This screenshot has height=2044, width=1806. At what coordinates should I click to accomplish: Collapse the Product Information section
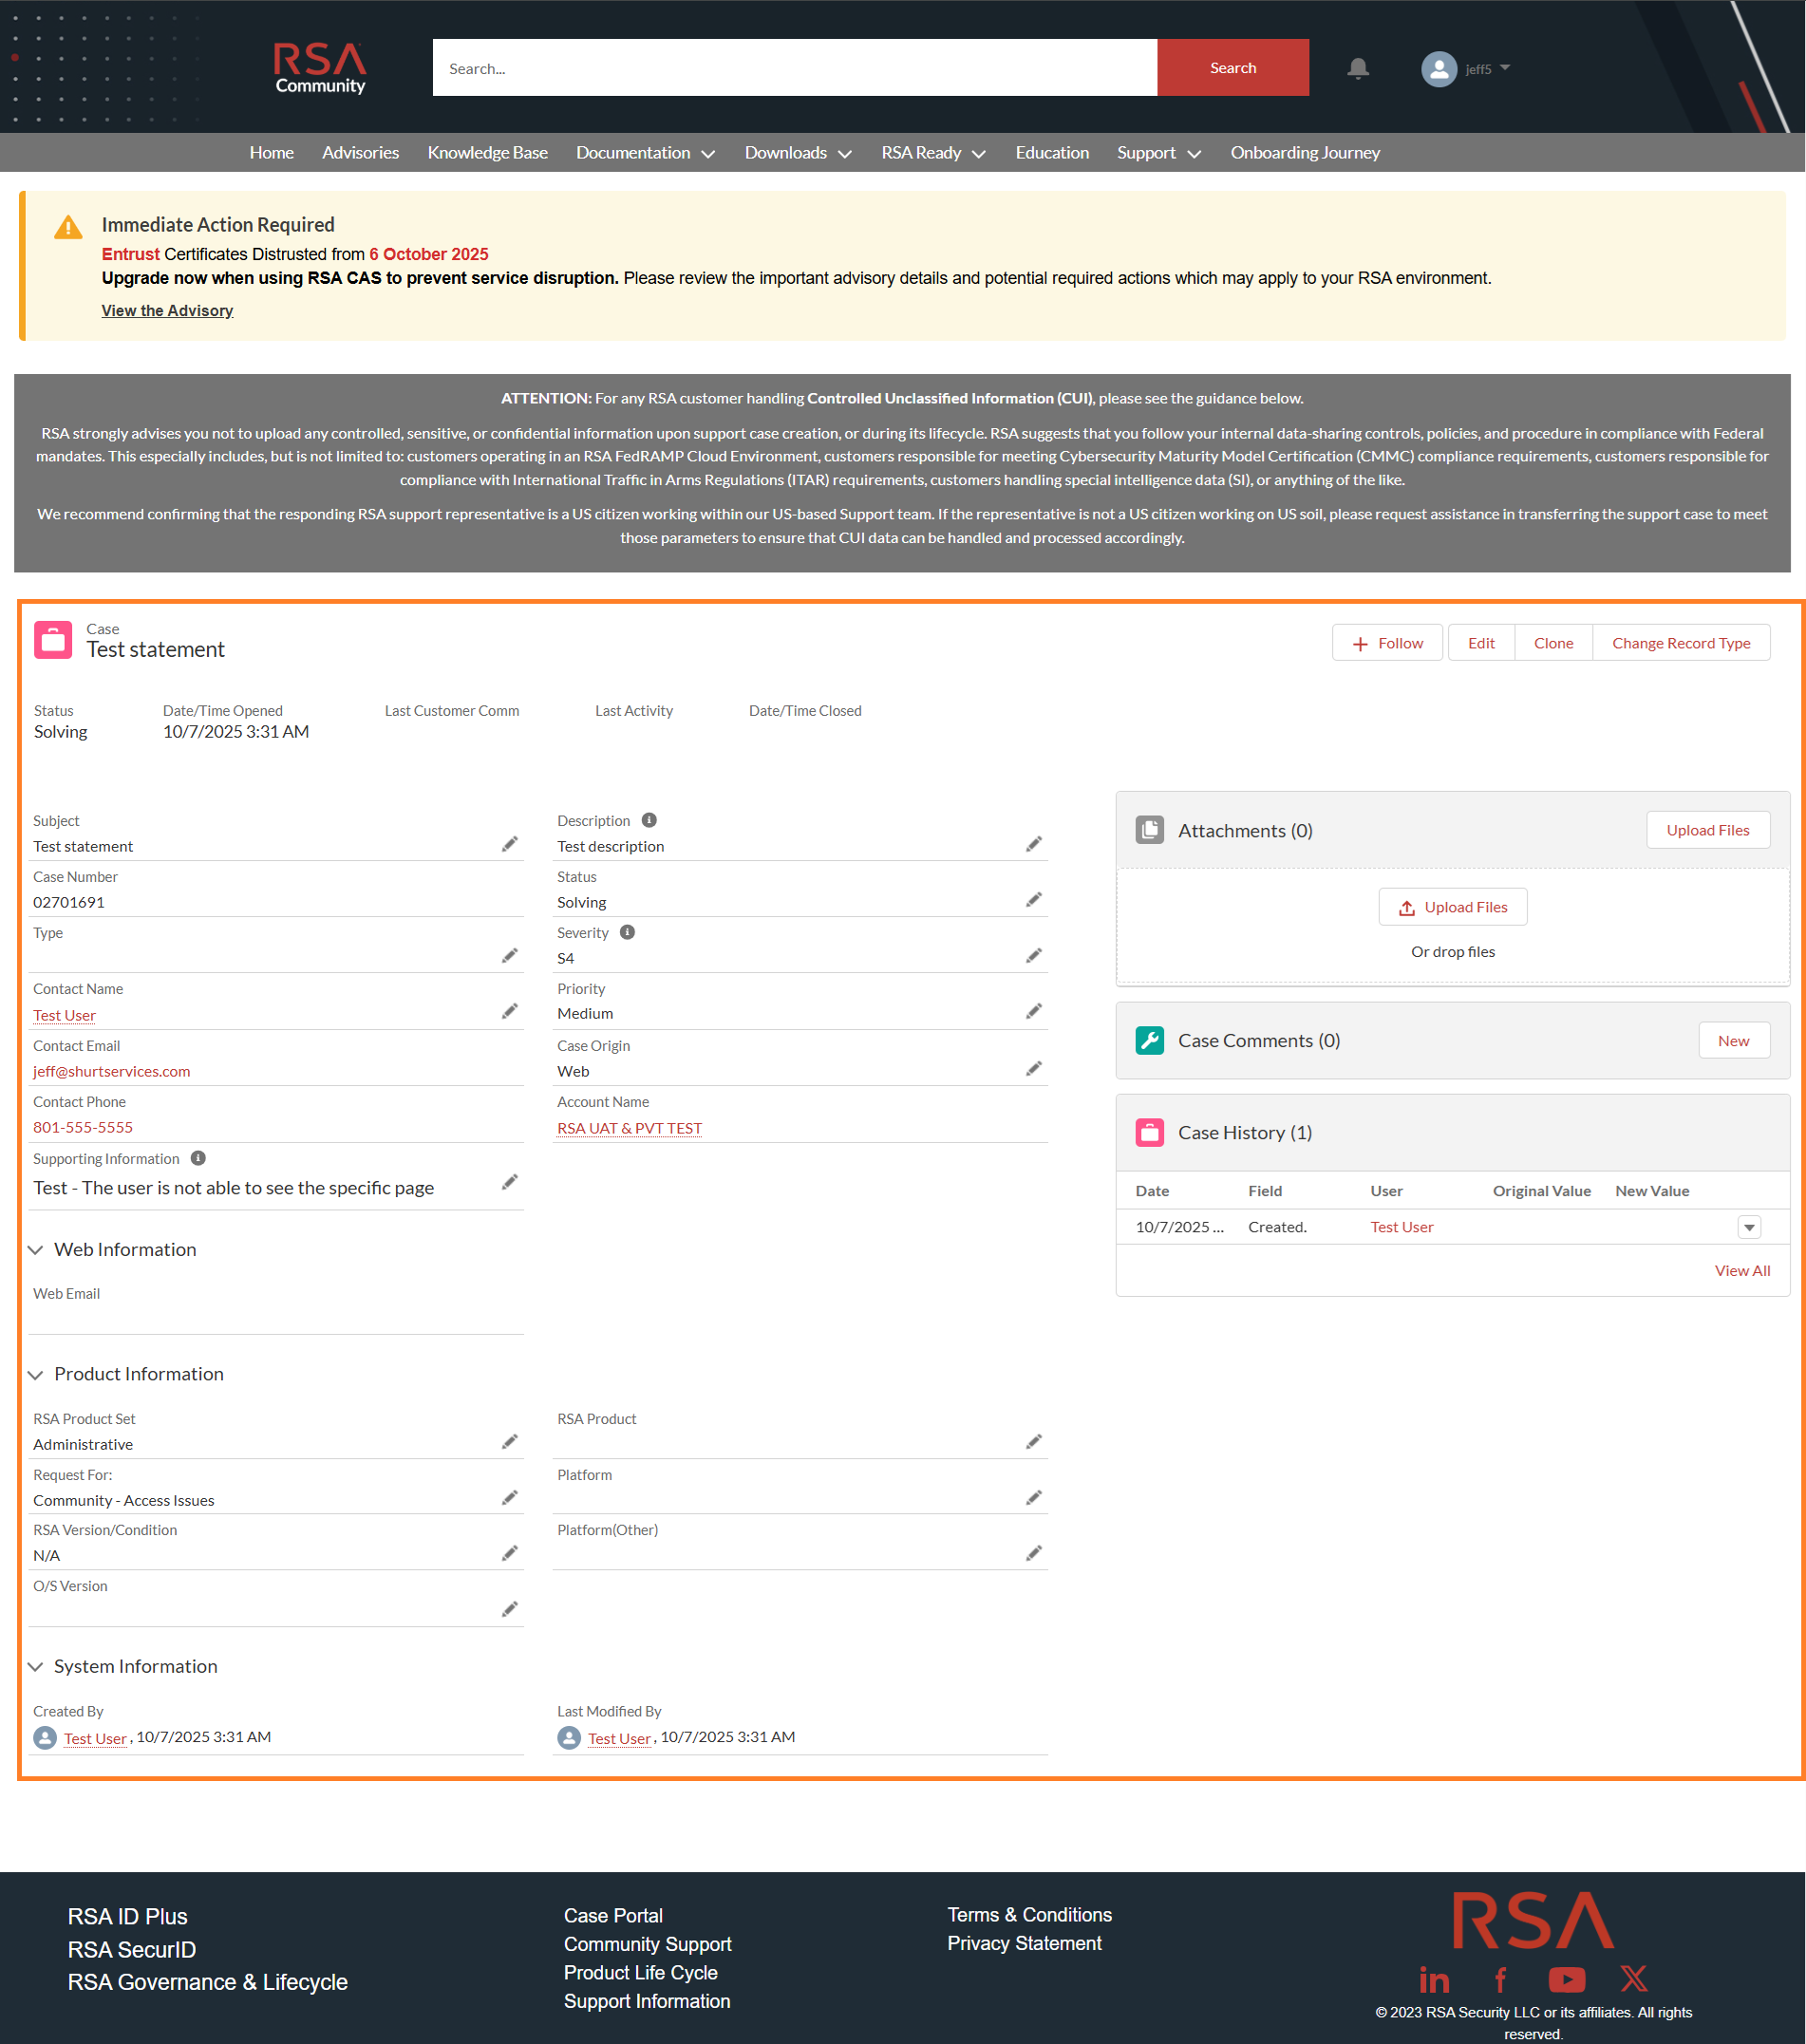[x=36, y=1375]
